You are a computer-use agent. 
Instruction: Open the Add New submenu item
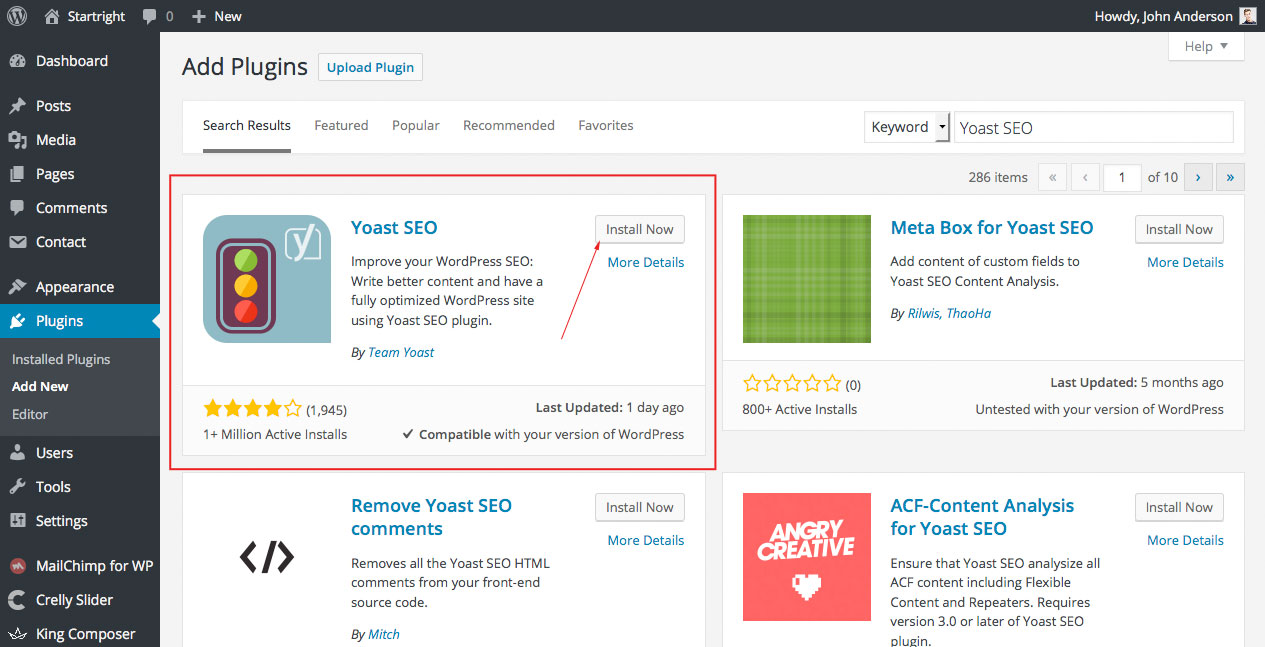point(40,386)
